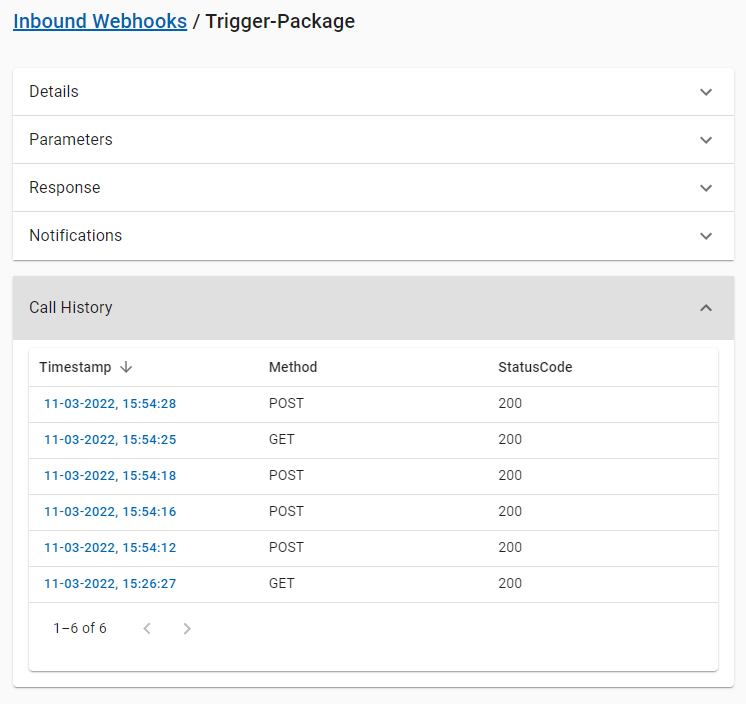Open call at 11-03-2022, 15:54:12
746x704 pixels.
pos(110,548)
